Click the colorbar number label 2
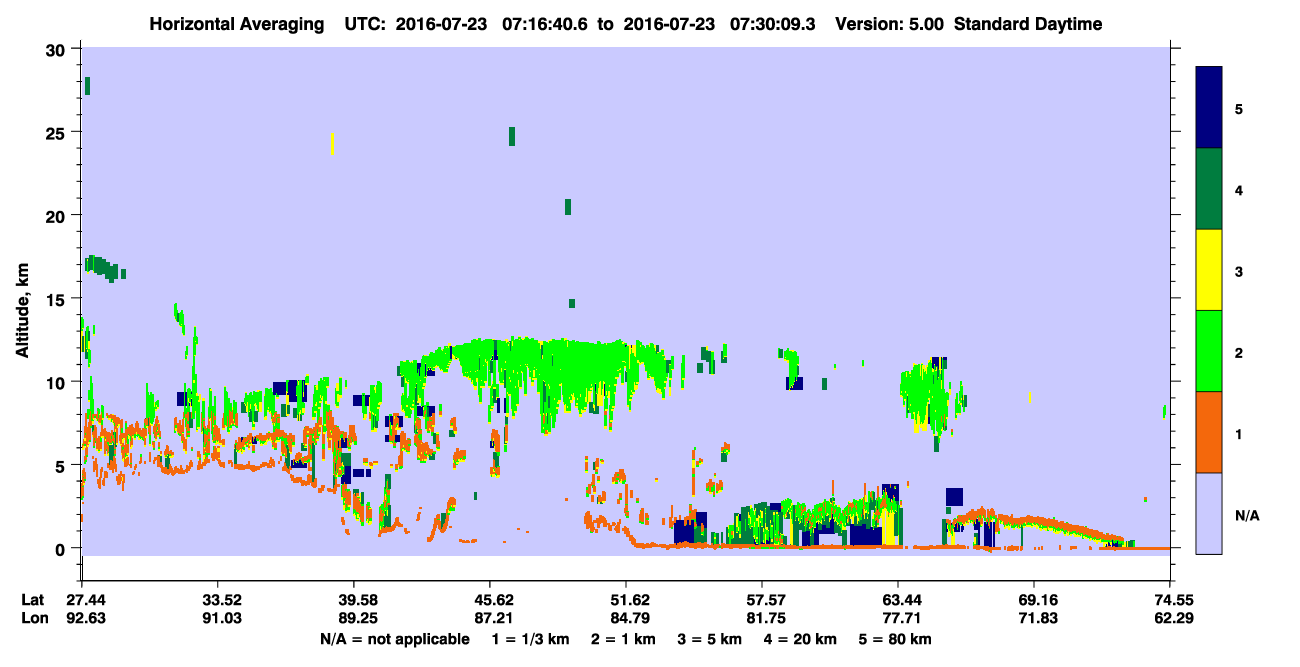This screenshot has width=1300, height=667. point(1239,352)
